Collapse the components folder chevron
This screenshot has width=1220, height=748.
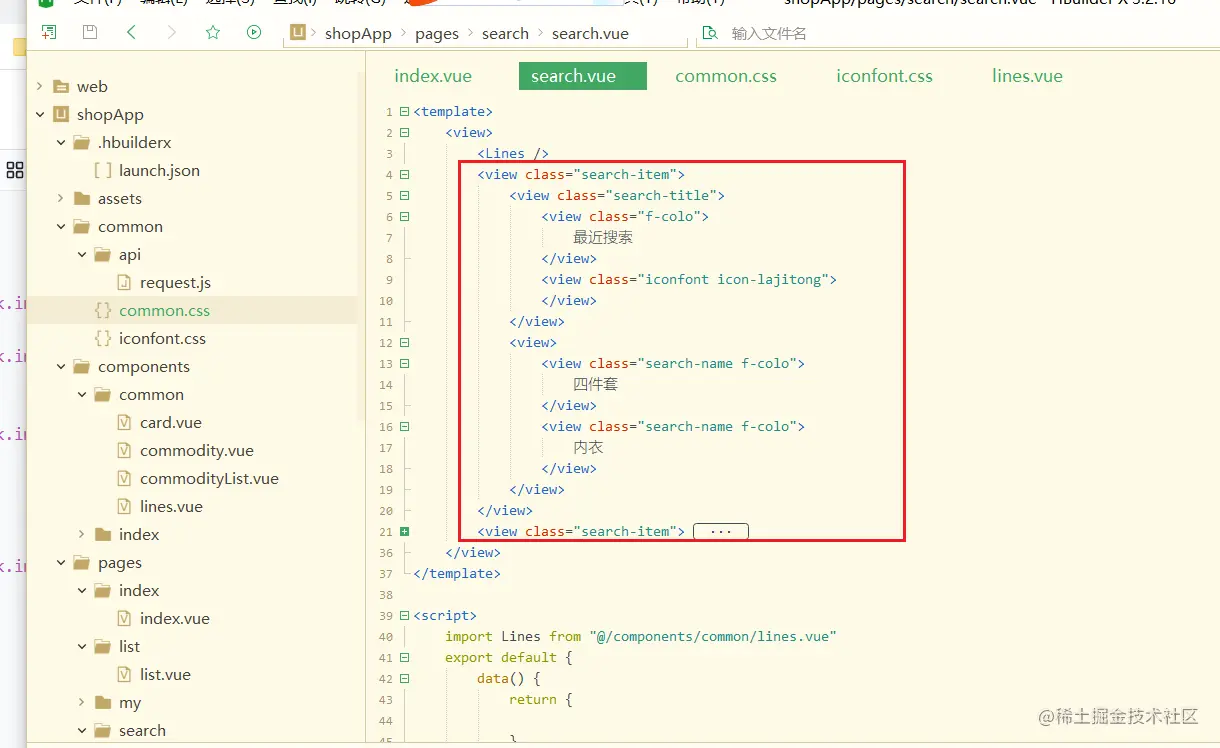click(61, 366)
